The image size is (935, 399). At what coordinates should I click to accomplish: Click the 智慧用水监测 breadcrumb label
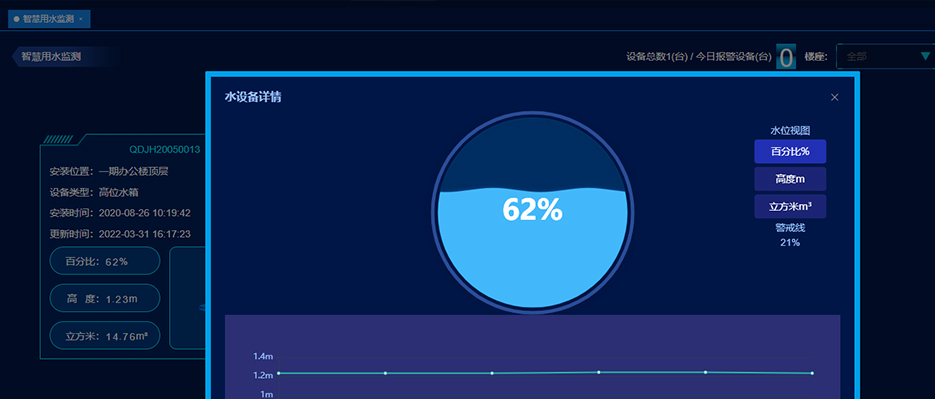point(51,57)
